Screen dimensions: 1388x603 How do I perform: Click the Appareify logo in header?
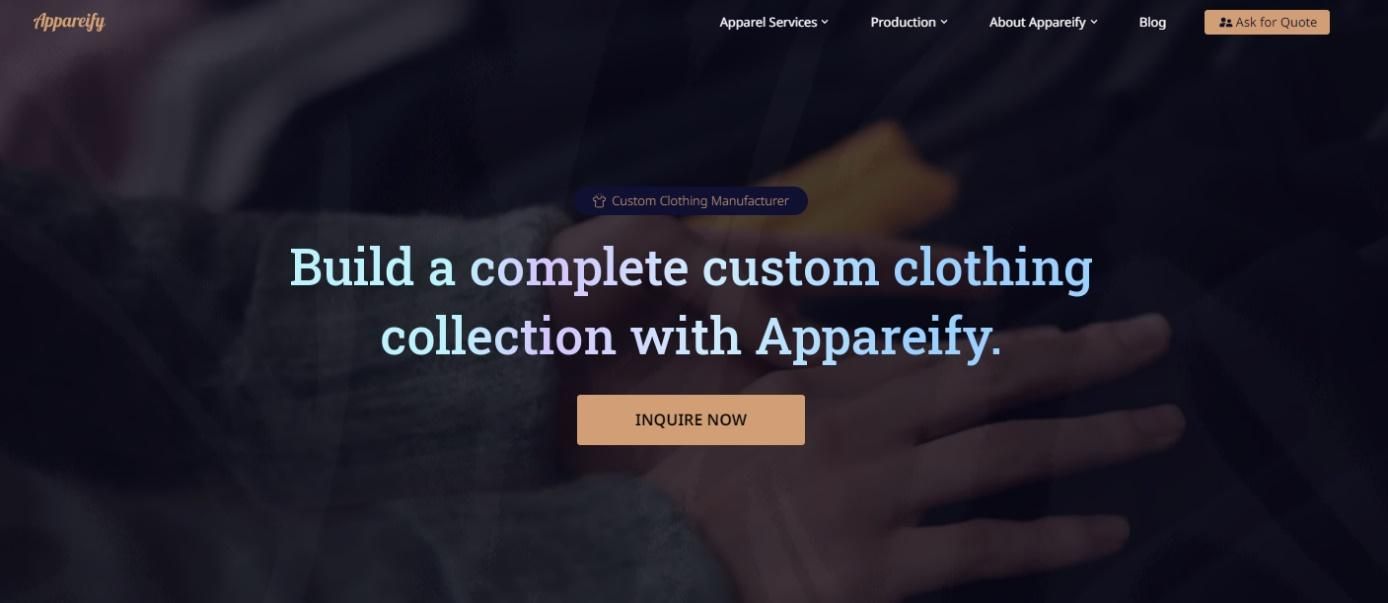click(69, 21)
